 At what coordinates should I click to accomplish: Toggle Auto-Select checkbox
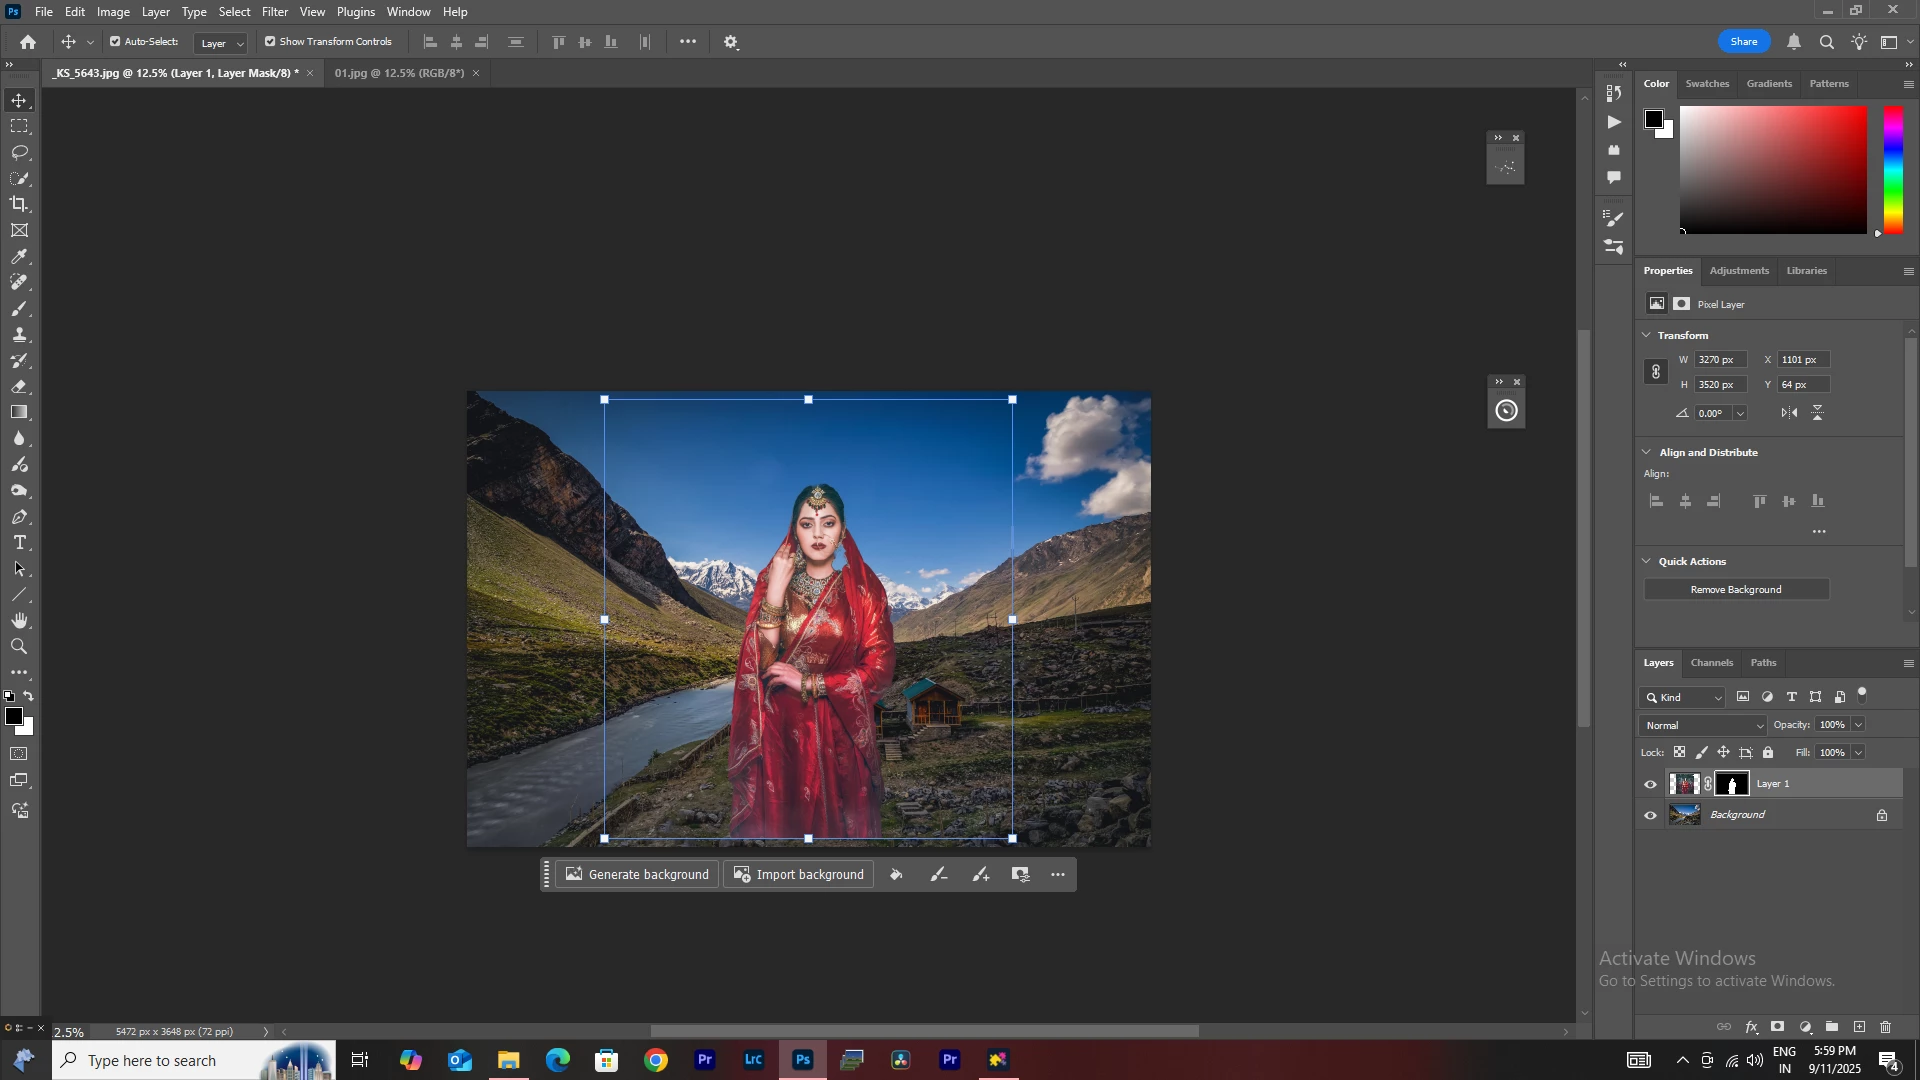[115, 42]
